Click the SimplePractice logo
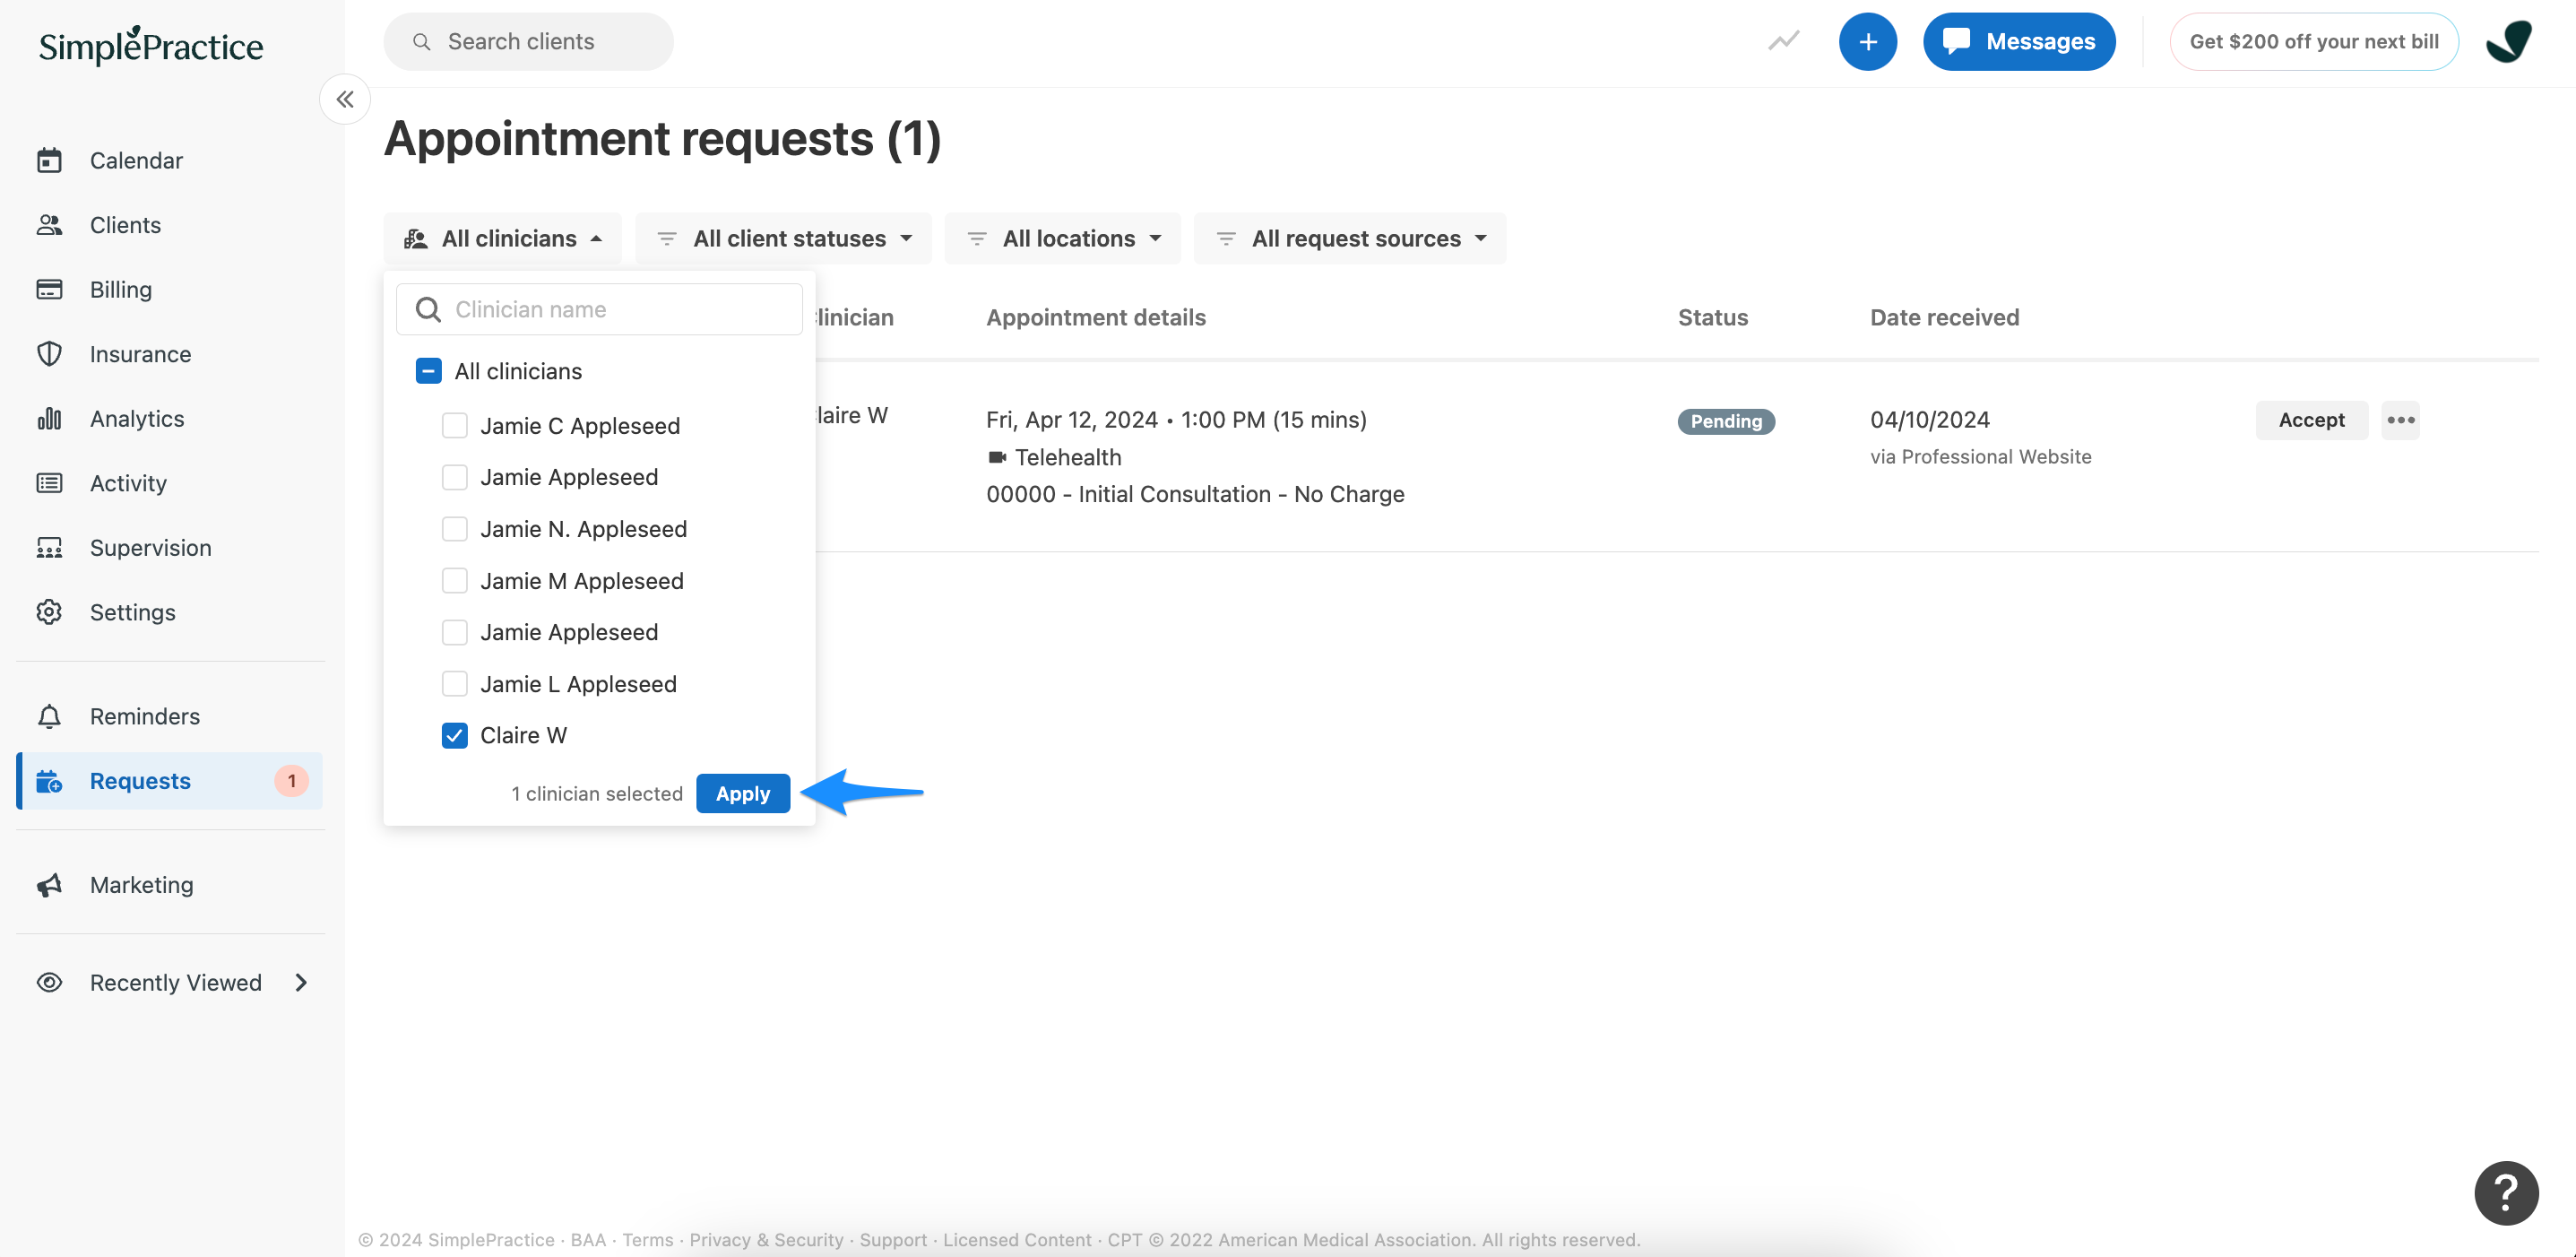This screenshot has height=1257, width=2576. [x=151, y=45]
